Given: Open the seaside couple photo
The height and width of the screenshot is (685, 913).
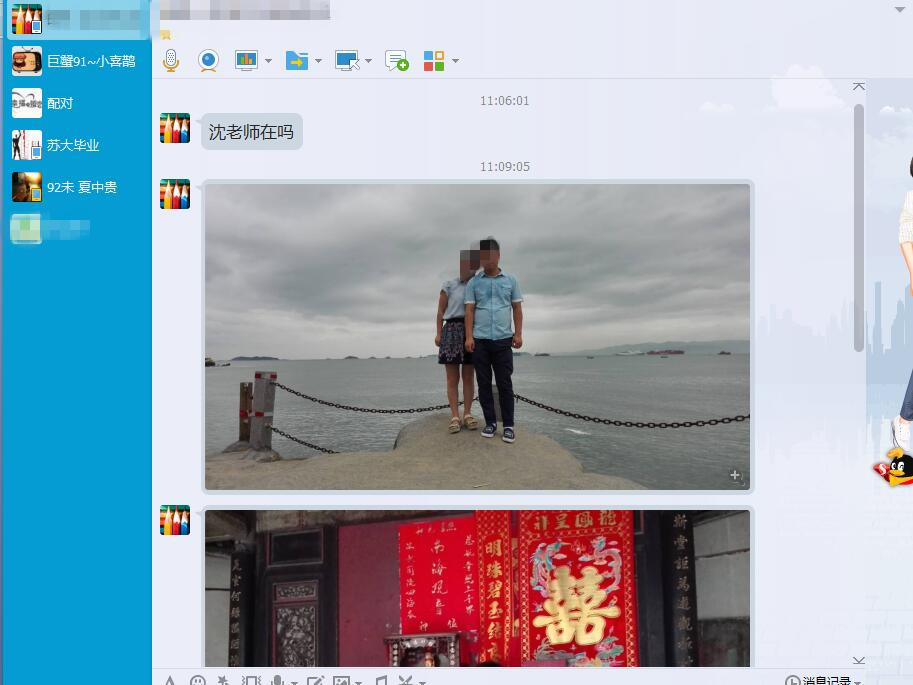Looking at the screenshot, I should tap(477, 337).
